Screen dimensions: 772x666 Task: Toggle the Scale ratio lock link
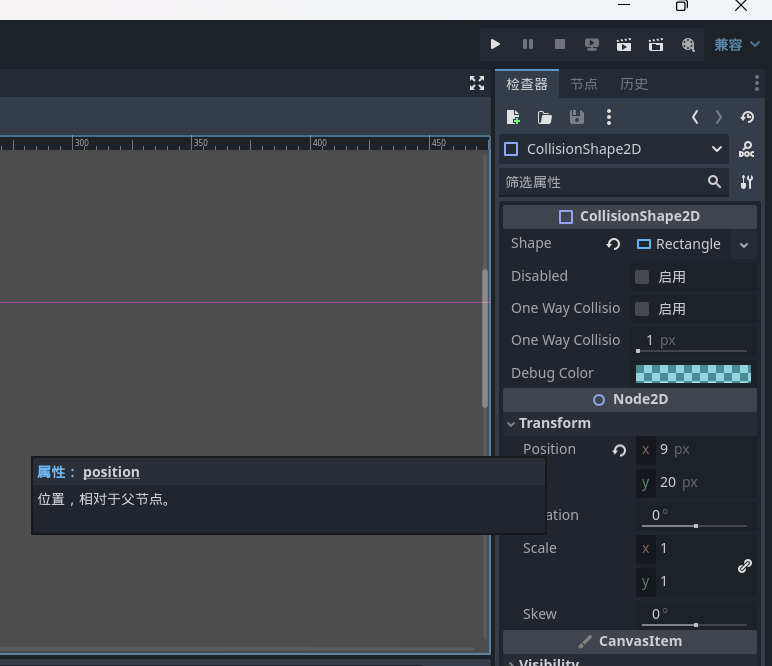pyautogui.click(x=745, y=565)
